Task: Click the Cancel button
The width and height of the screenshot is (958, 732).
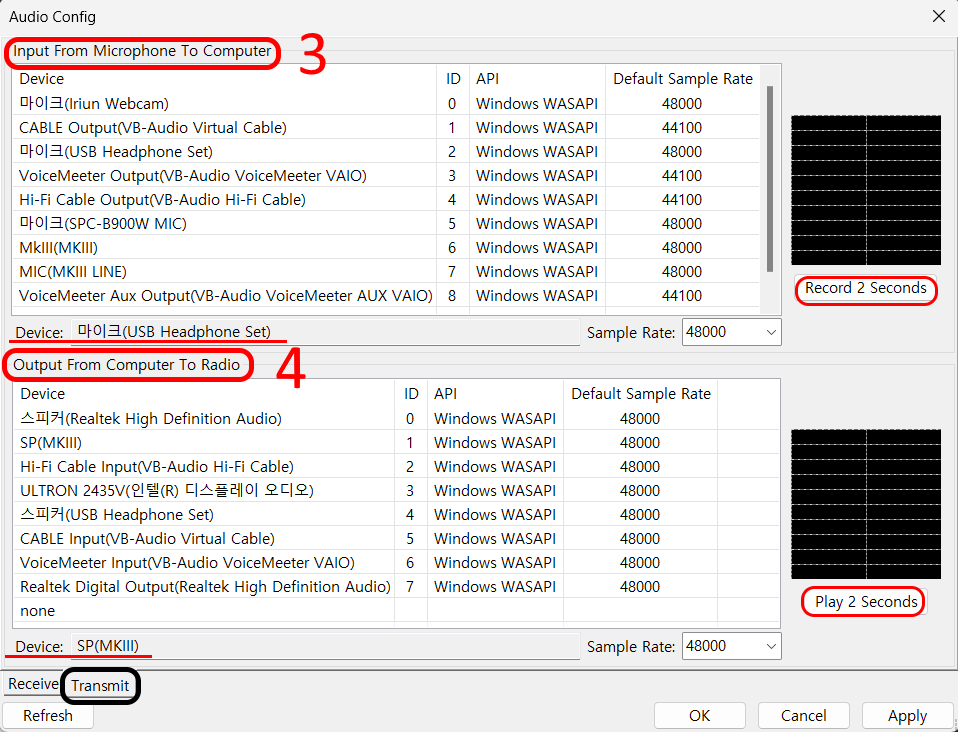Action: point(803,715)
